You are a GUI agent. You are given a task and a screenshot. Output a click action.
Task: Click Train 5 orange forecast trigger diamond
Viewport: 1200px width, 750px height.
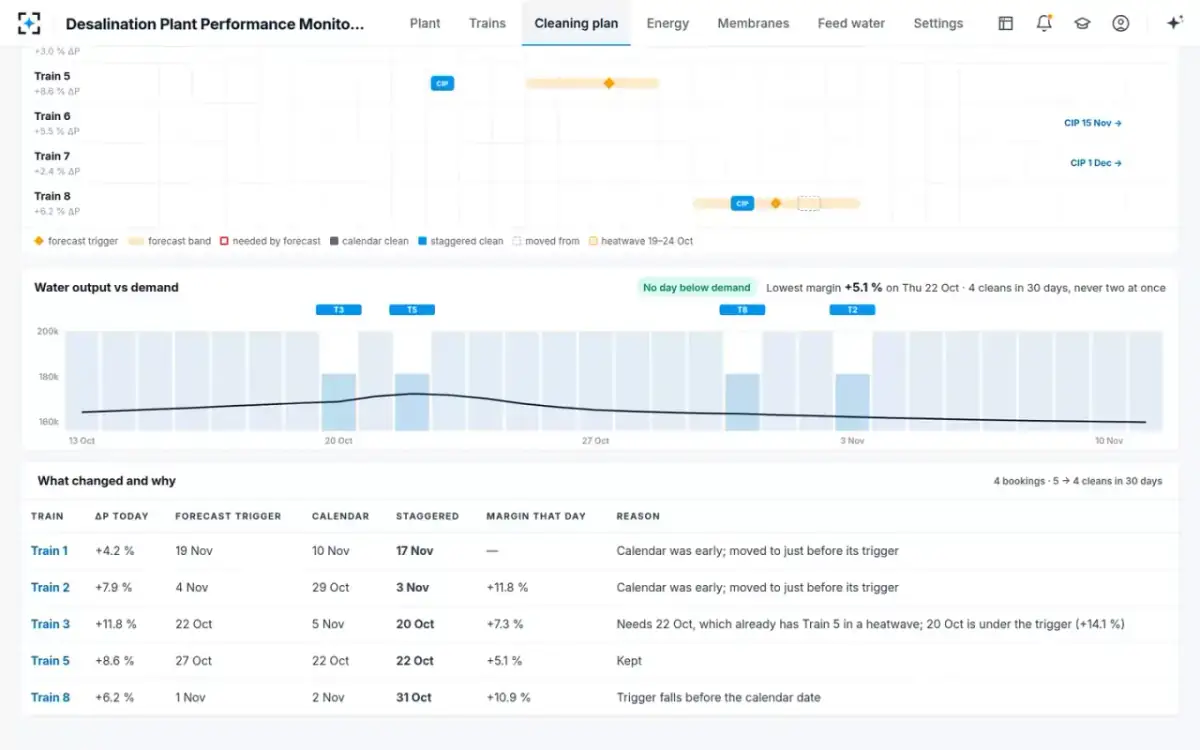pyautogui.click(x=609, y=83)
